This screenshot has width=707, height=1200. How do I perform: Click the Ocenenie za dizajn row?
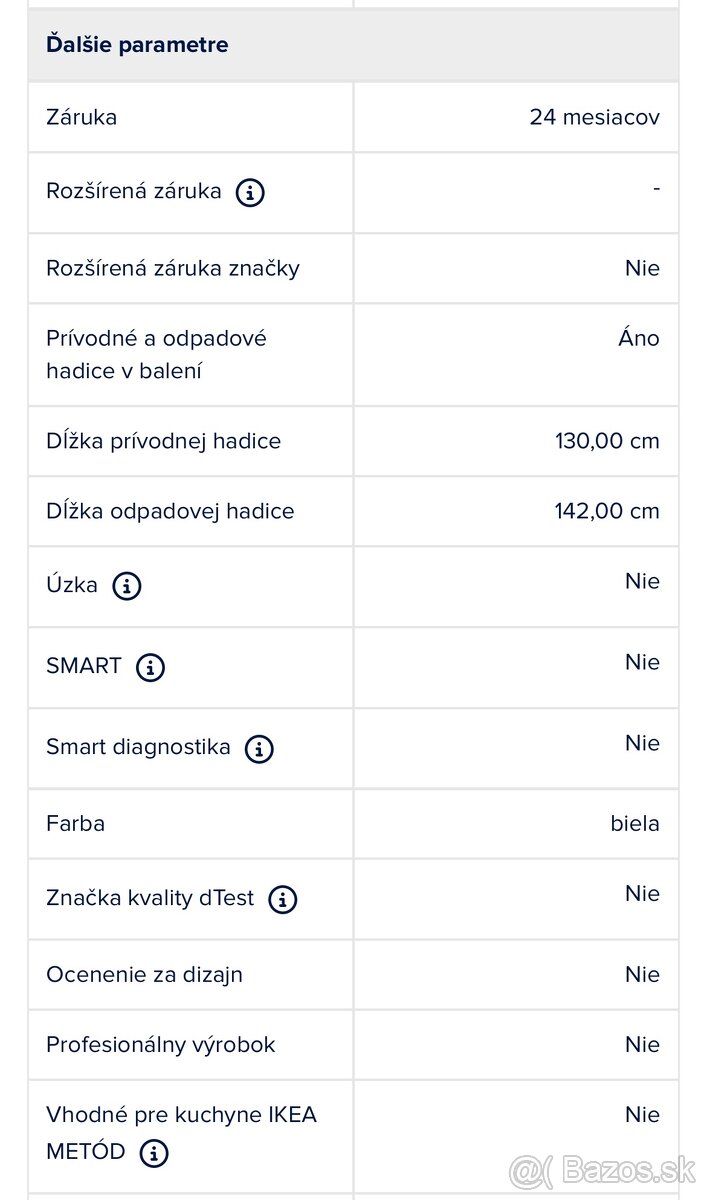[144, 974]
